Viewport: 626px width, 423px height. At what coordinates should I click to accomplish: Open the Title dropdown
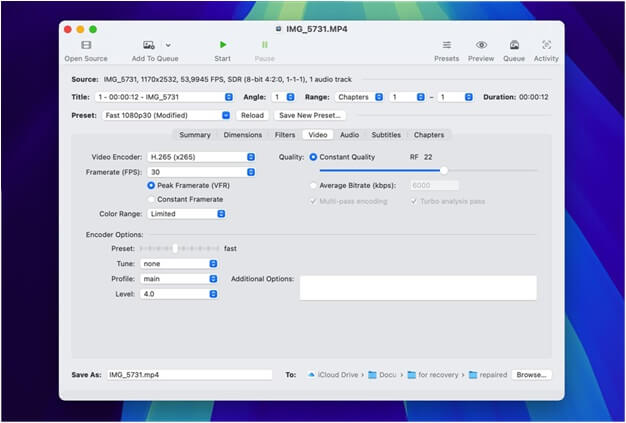pyautogui.click(x=164, y=97)
